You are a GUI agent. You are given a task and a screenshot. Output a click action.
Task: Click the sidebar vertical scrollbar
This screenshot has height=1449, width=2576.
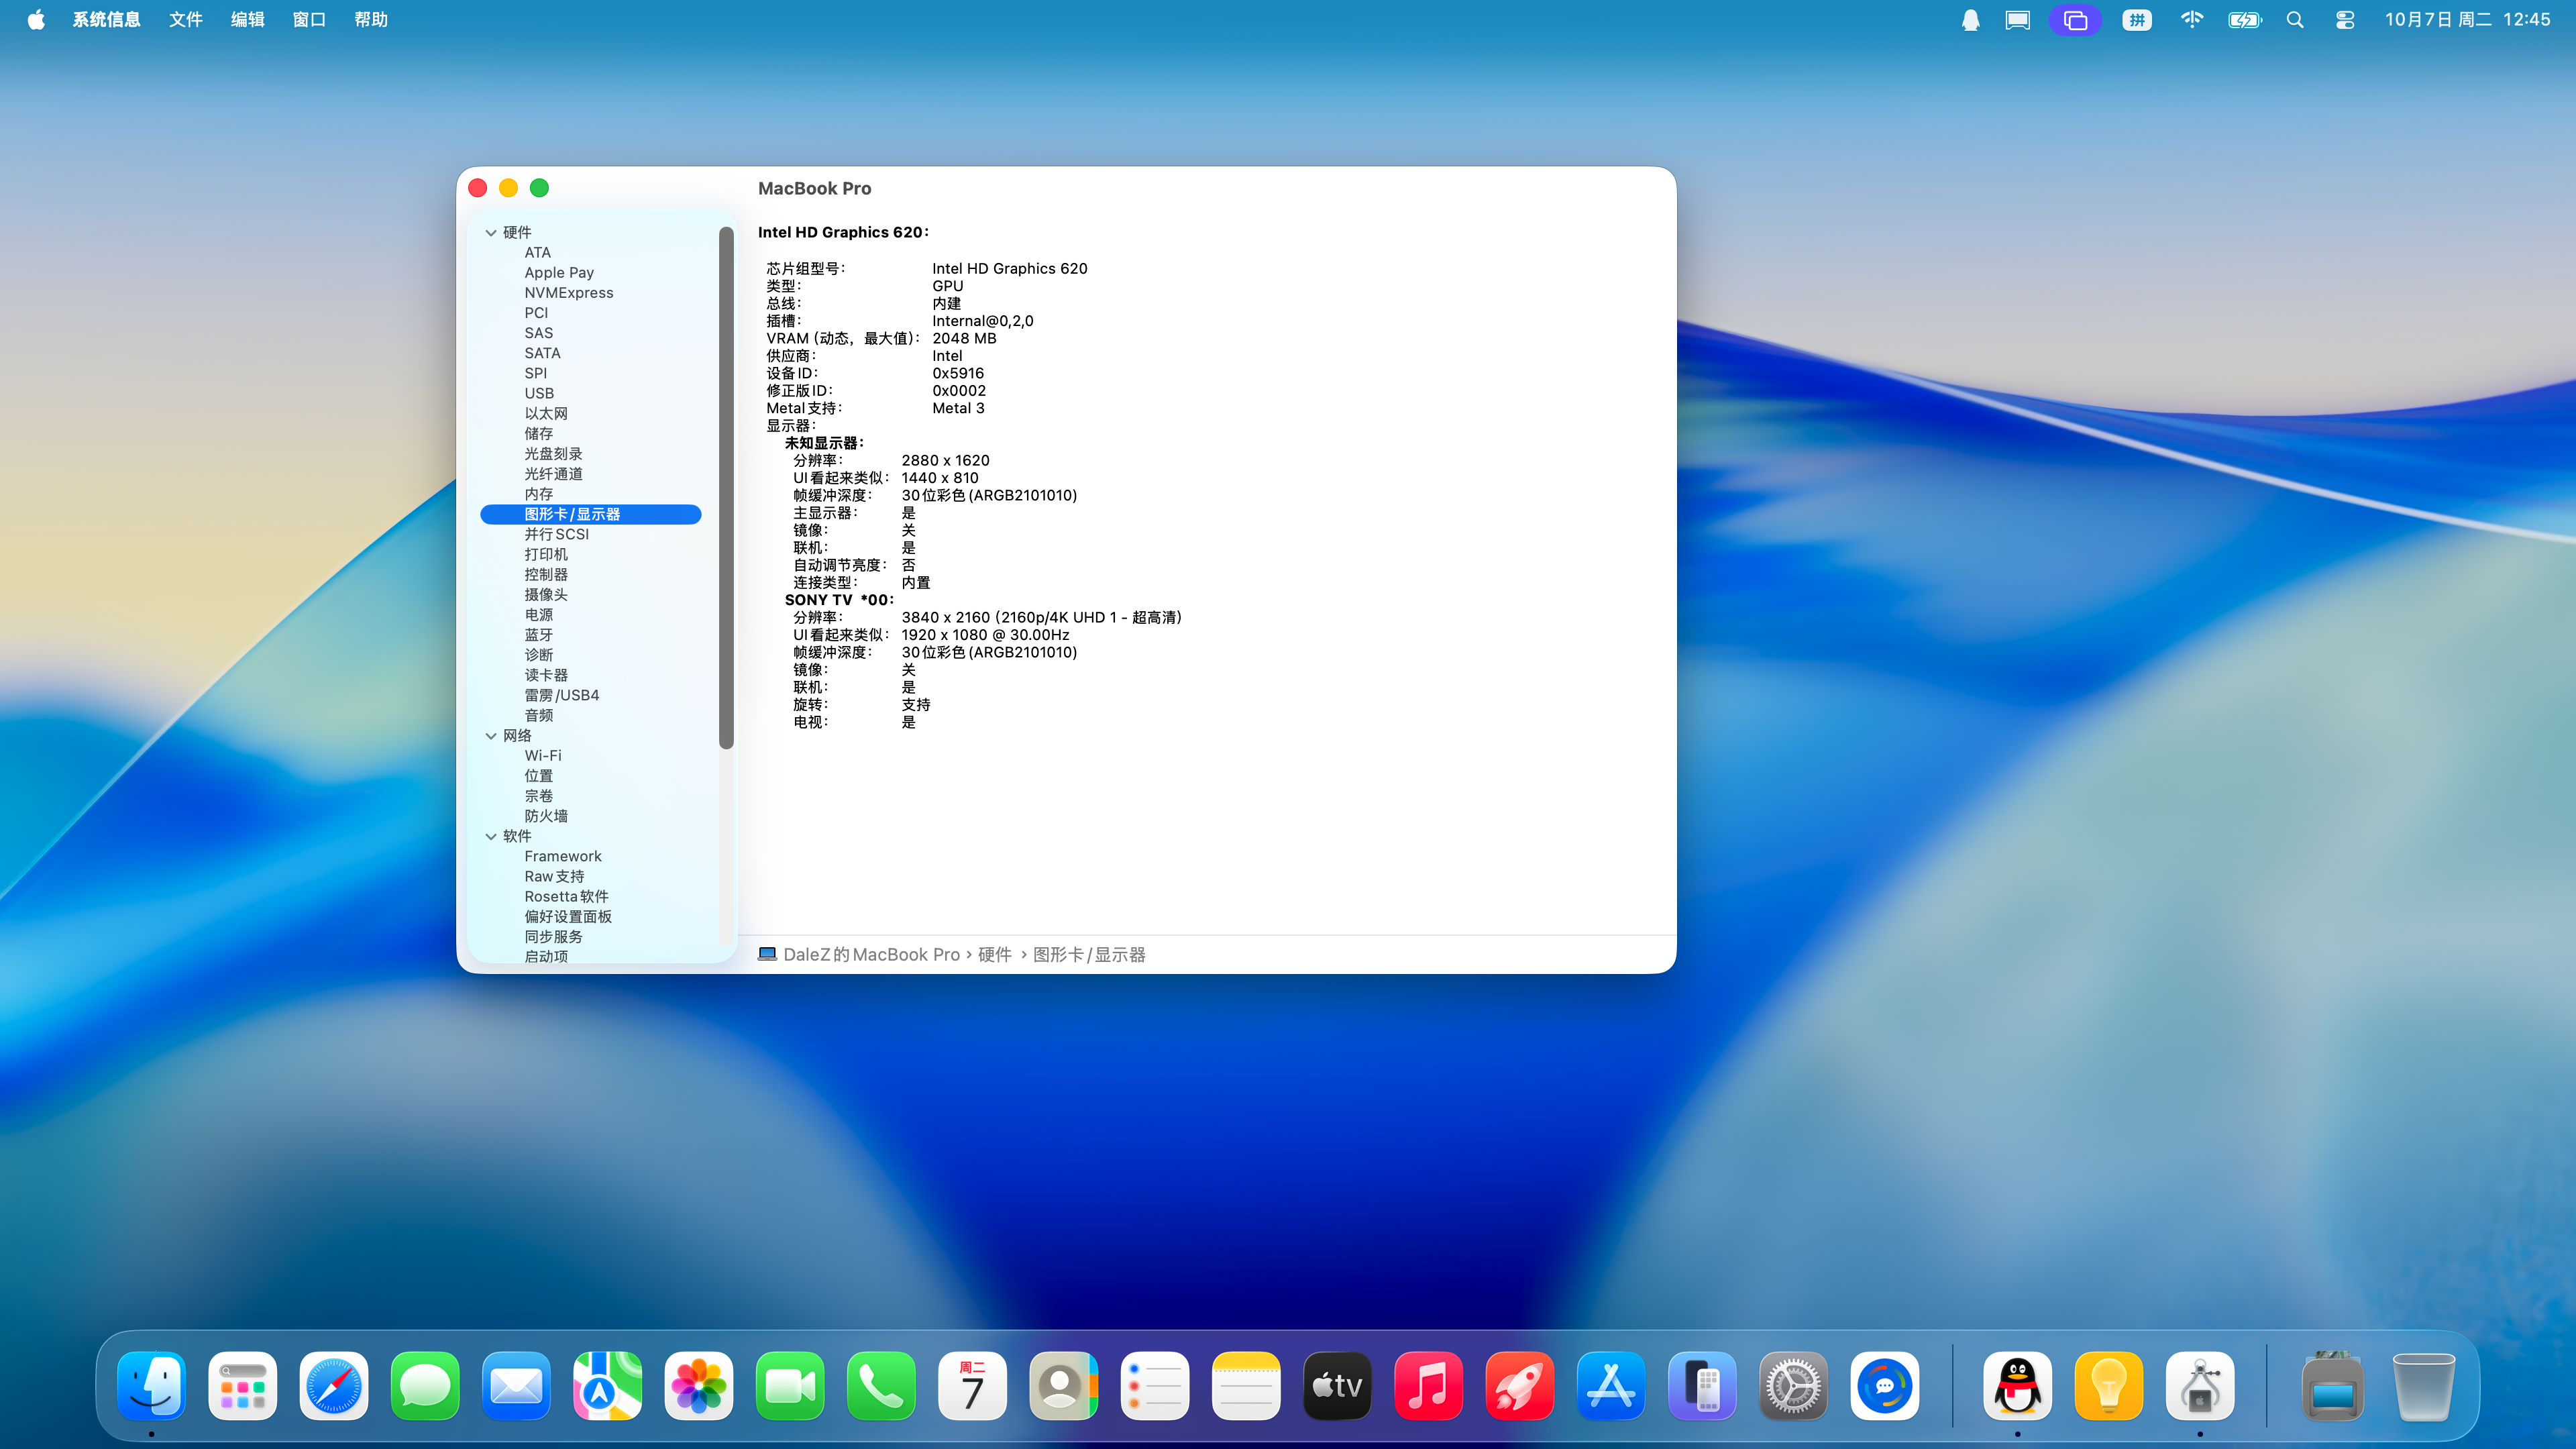coord(726,488)
